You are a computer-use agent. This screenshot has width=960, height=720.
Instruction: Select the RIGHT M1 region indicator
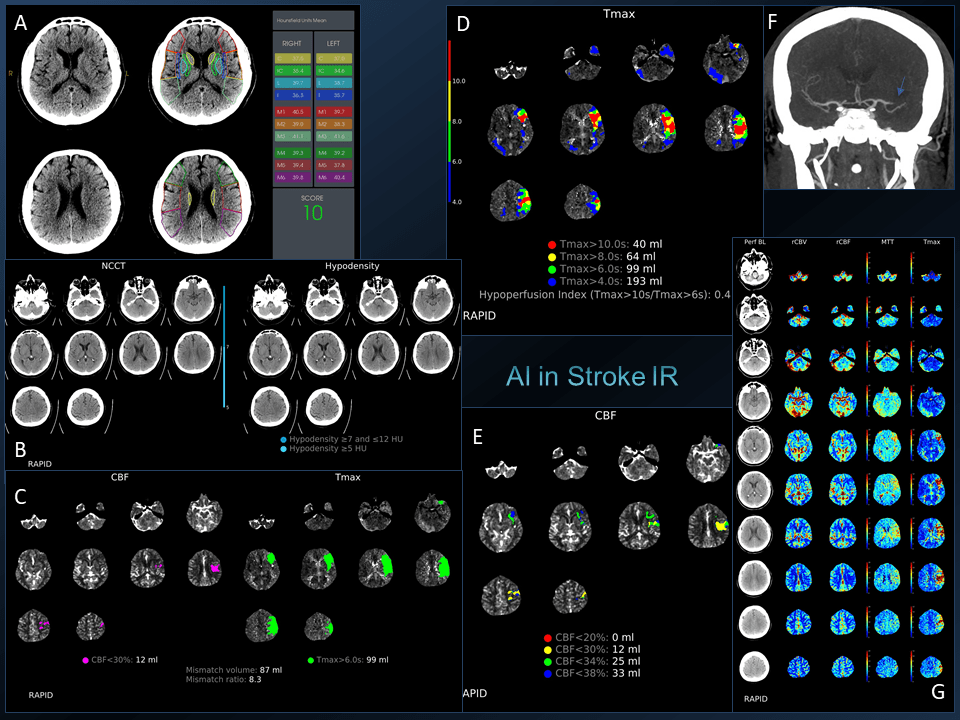[x=292, y=111]
